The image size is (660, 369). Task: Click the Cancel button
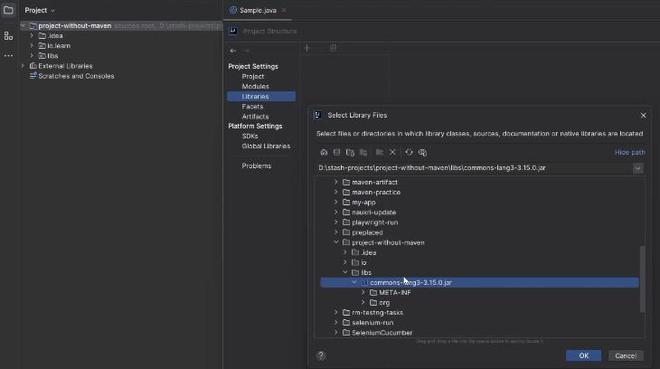[625, 356]
